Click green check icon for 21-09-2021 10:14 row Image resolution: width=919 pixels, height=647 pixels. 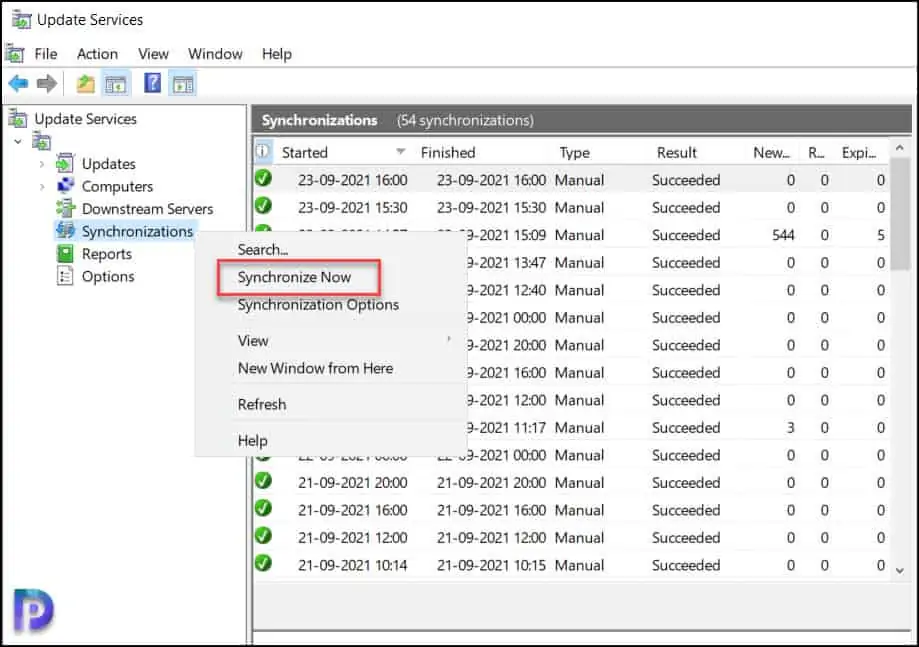pos(263,563)
